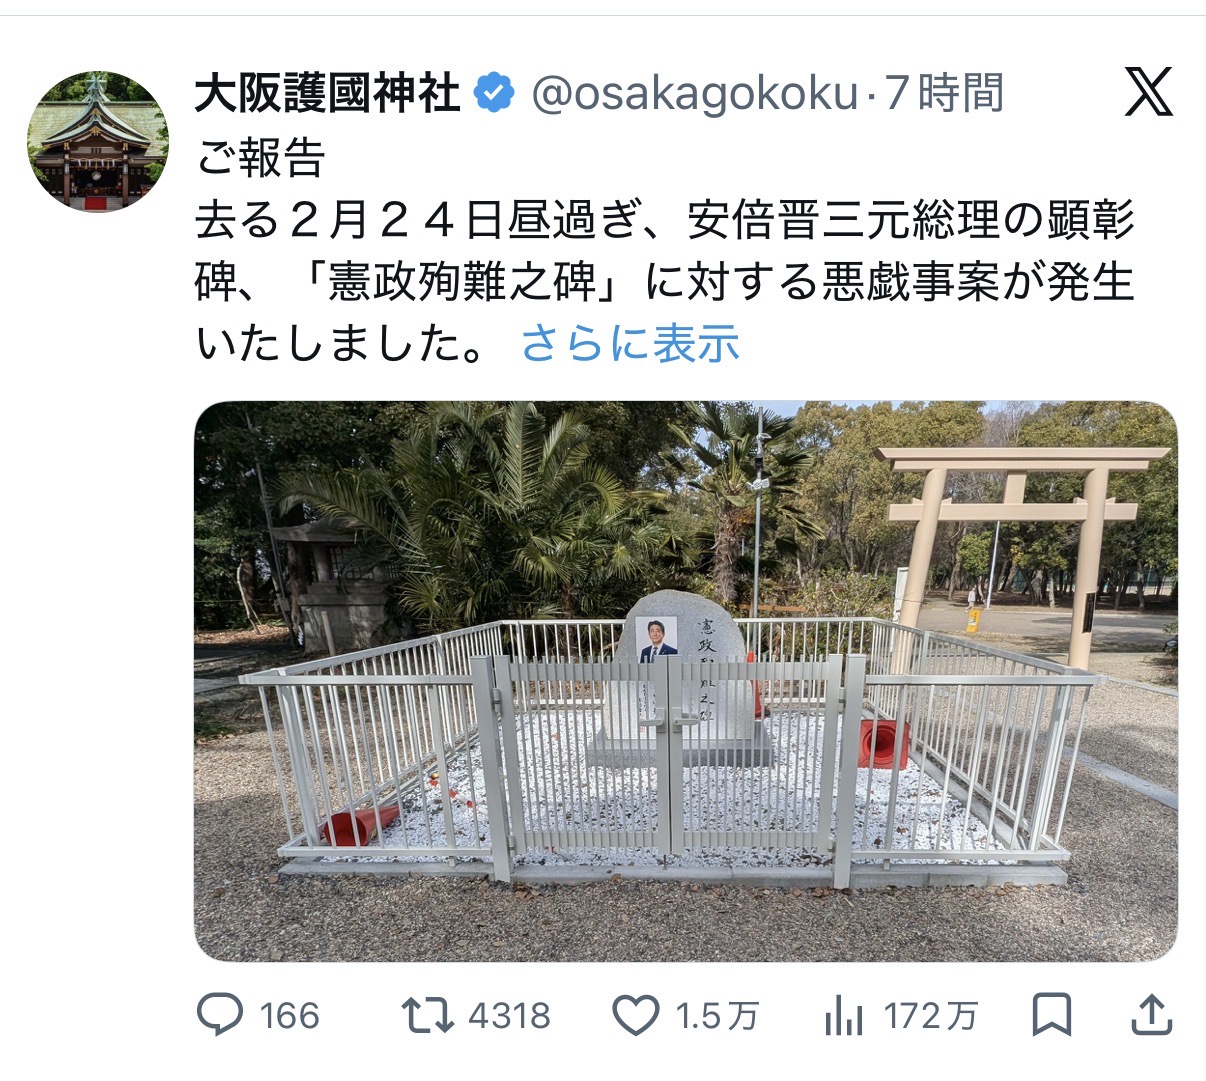
Task: Open the 大阪護國神社 profile avatar
Action: coord(97,142)
